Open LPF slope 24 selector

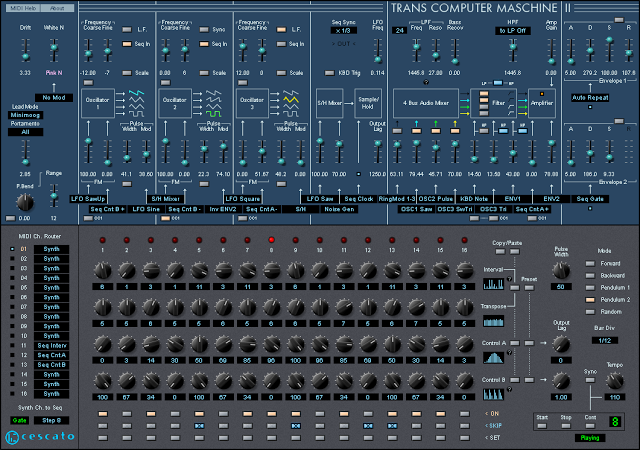(399, 31)
